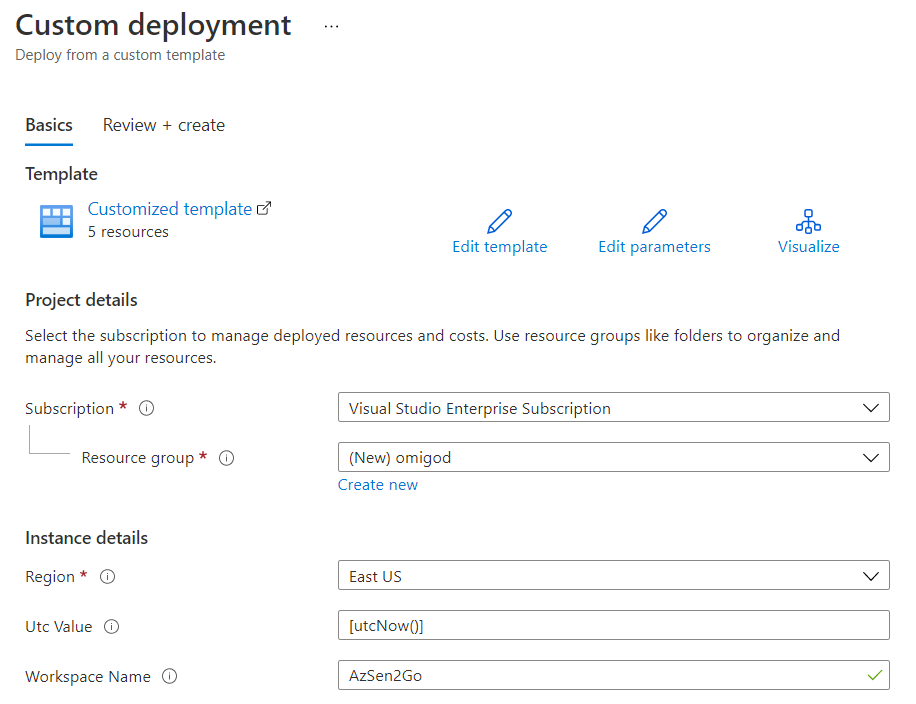Expand the Region dropdown chevron

click(871, 576)
